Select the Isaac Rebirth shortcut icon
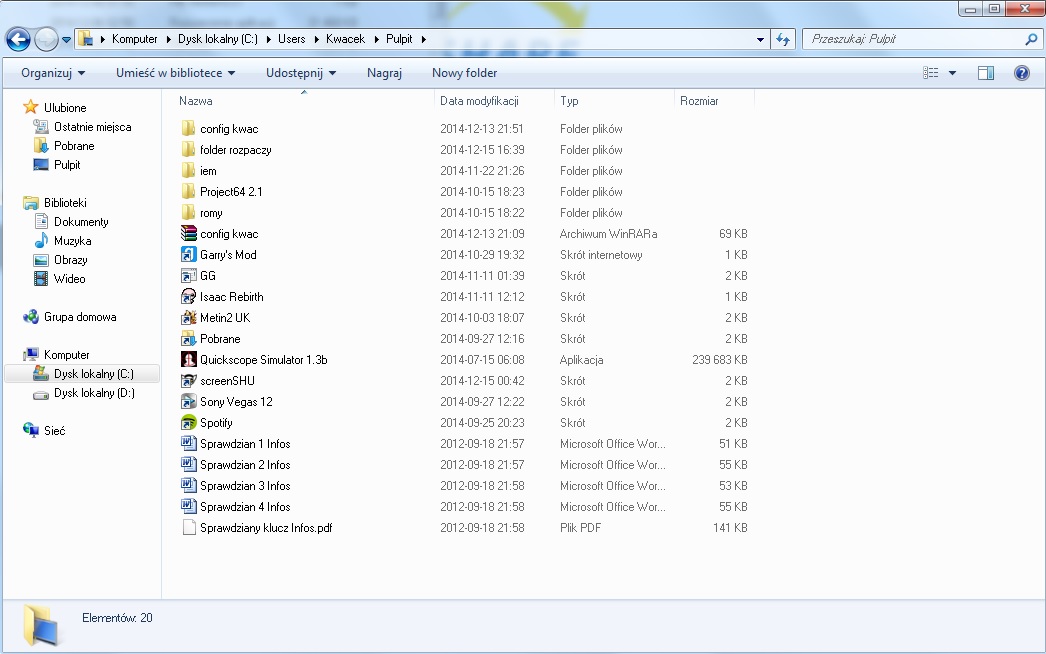Viewport: 1046px width, 654px height. click(x=189, y=296)
